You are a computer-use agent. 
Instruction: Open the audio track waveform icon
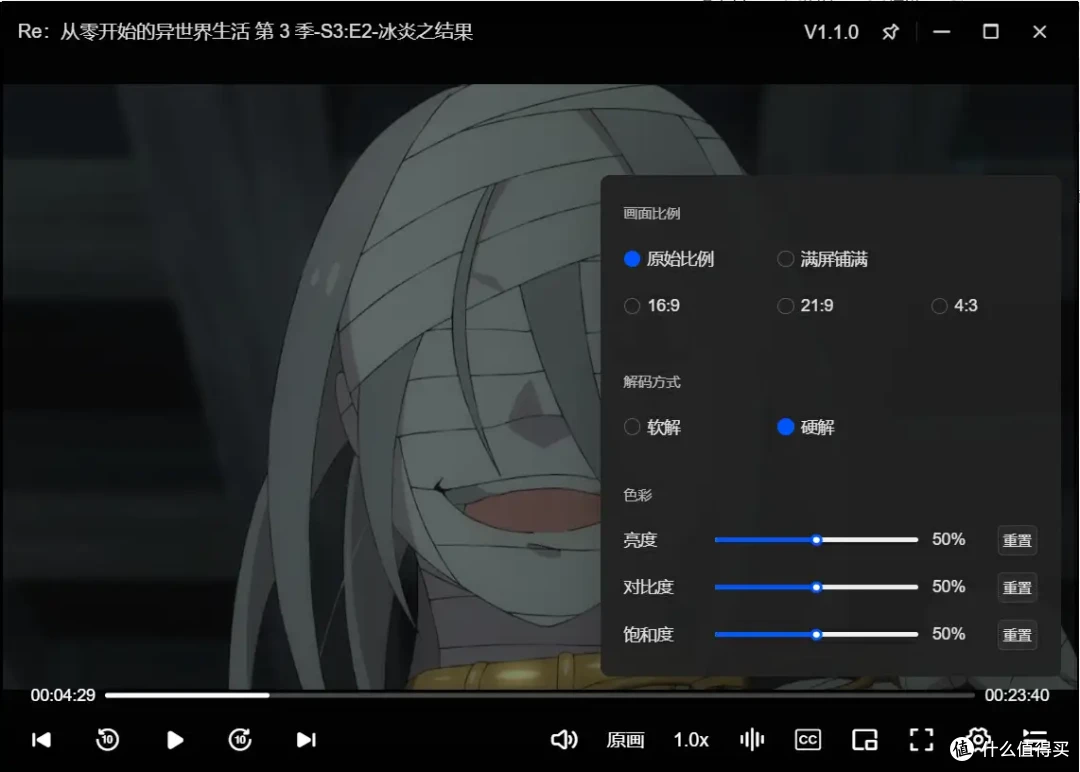tap(752, 740)
